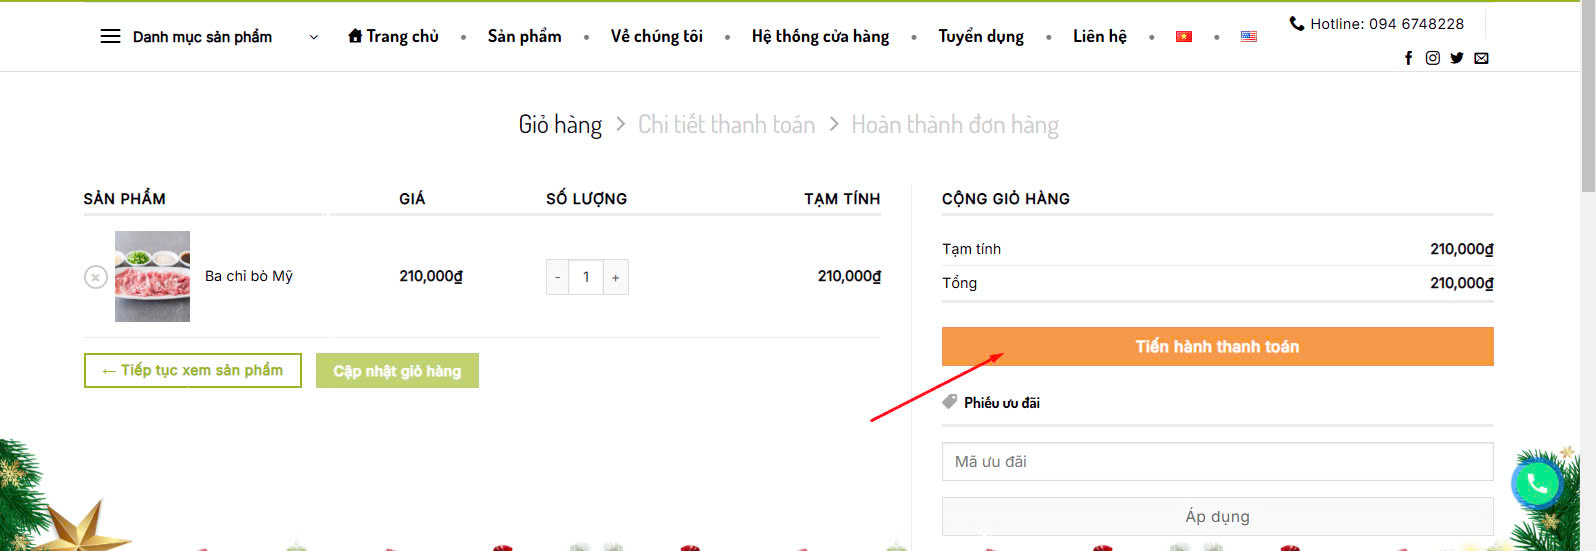Open the Instagram social icon

pos(1432,58)
